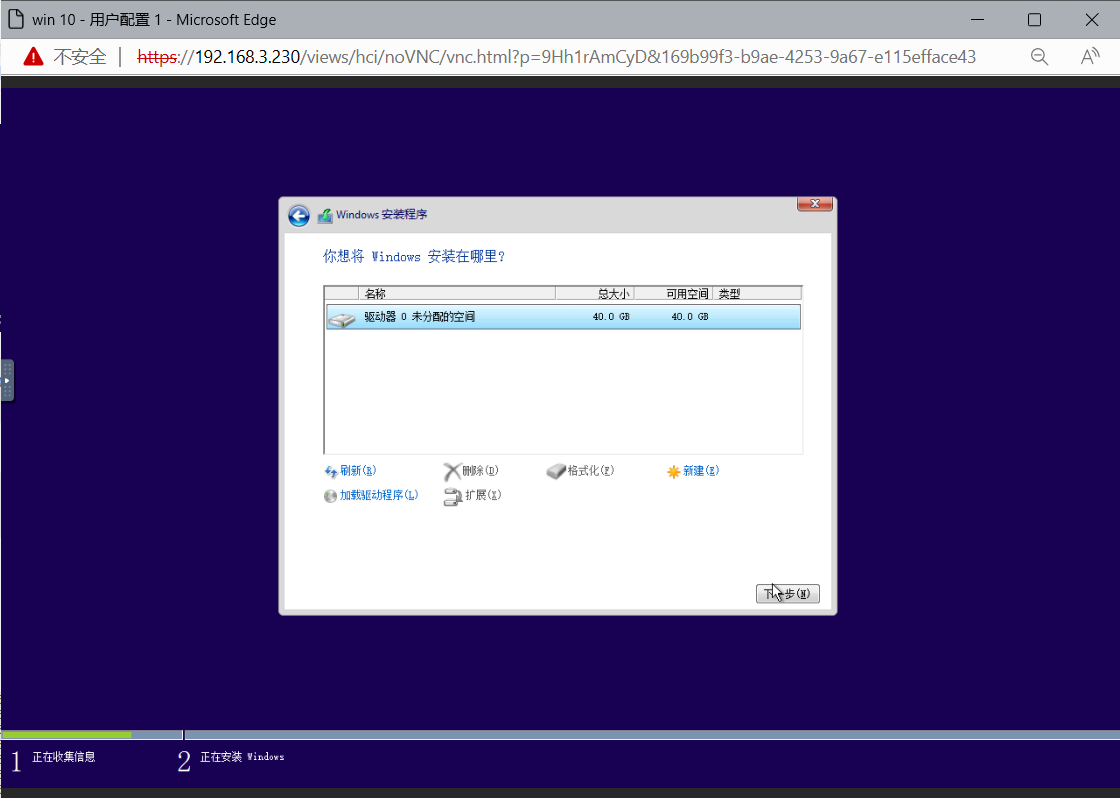Screen dimensions: 1120x798
Task: Click the 下一步(N) next button
Action: point(787,594)
